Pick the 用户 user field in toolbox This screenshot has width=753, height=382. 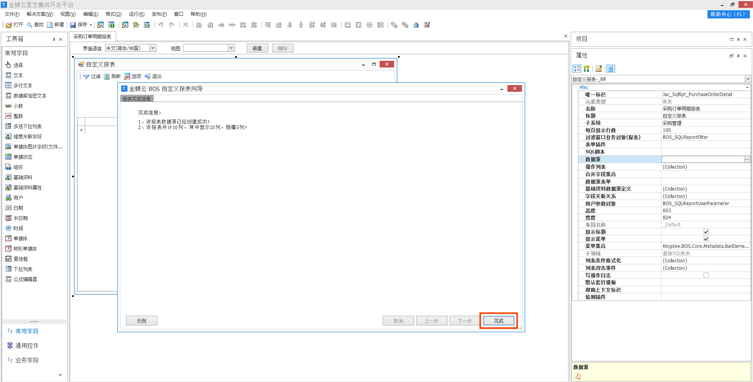pyautogui.click(x=14, y=197)
